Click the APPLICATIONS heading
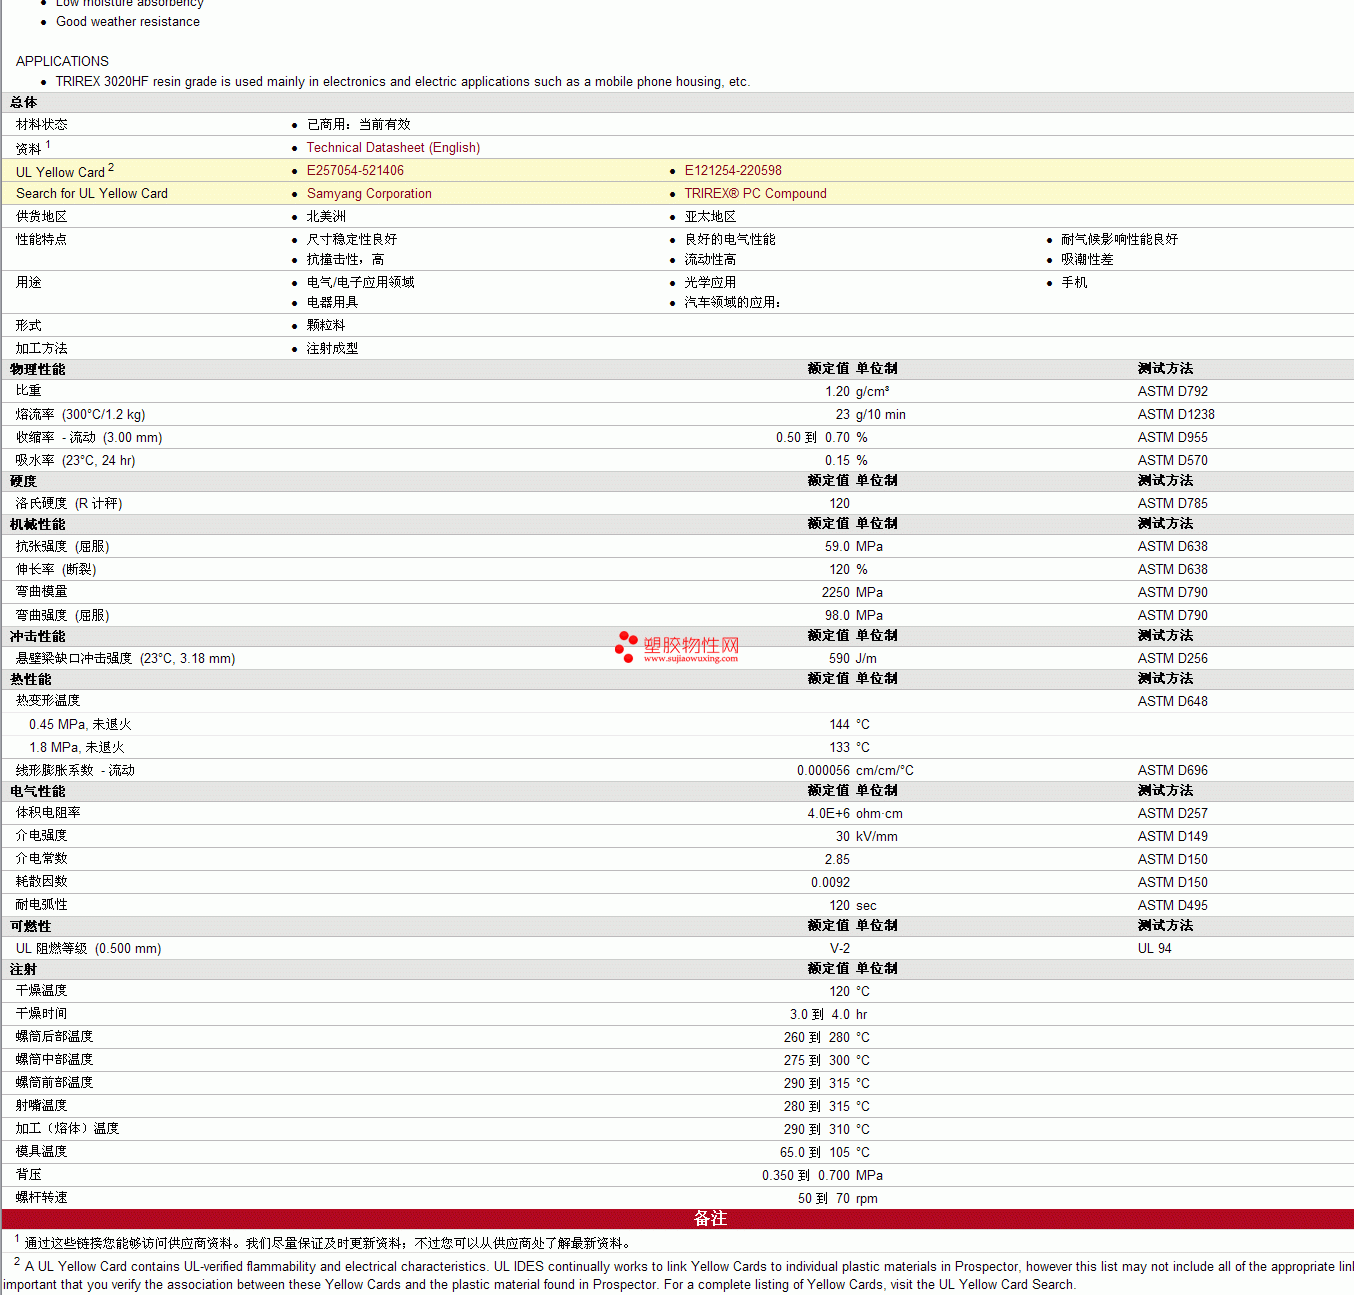The width and height of the screenshot is (1354, 1295). pos(62,61)
